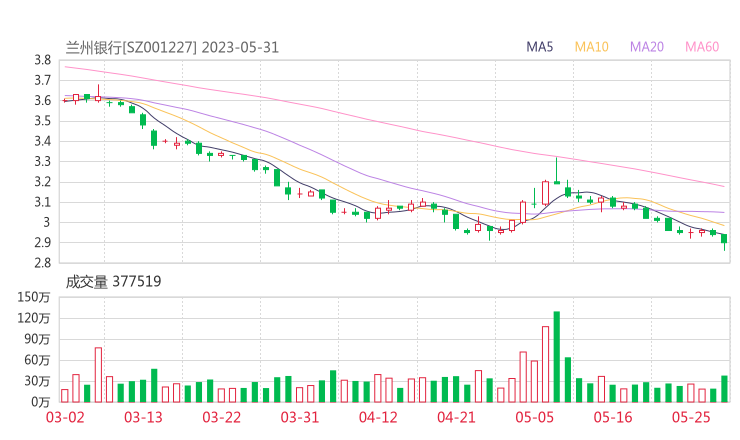
Task: Click the 60万 volume axis label
Action: click(x=37, y=360)
